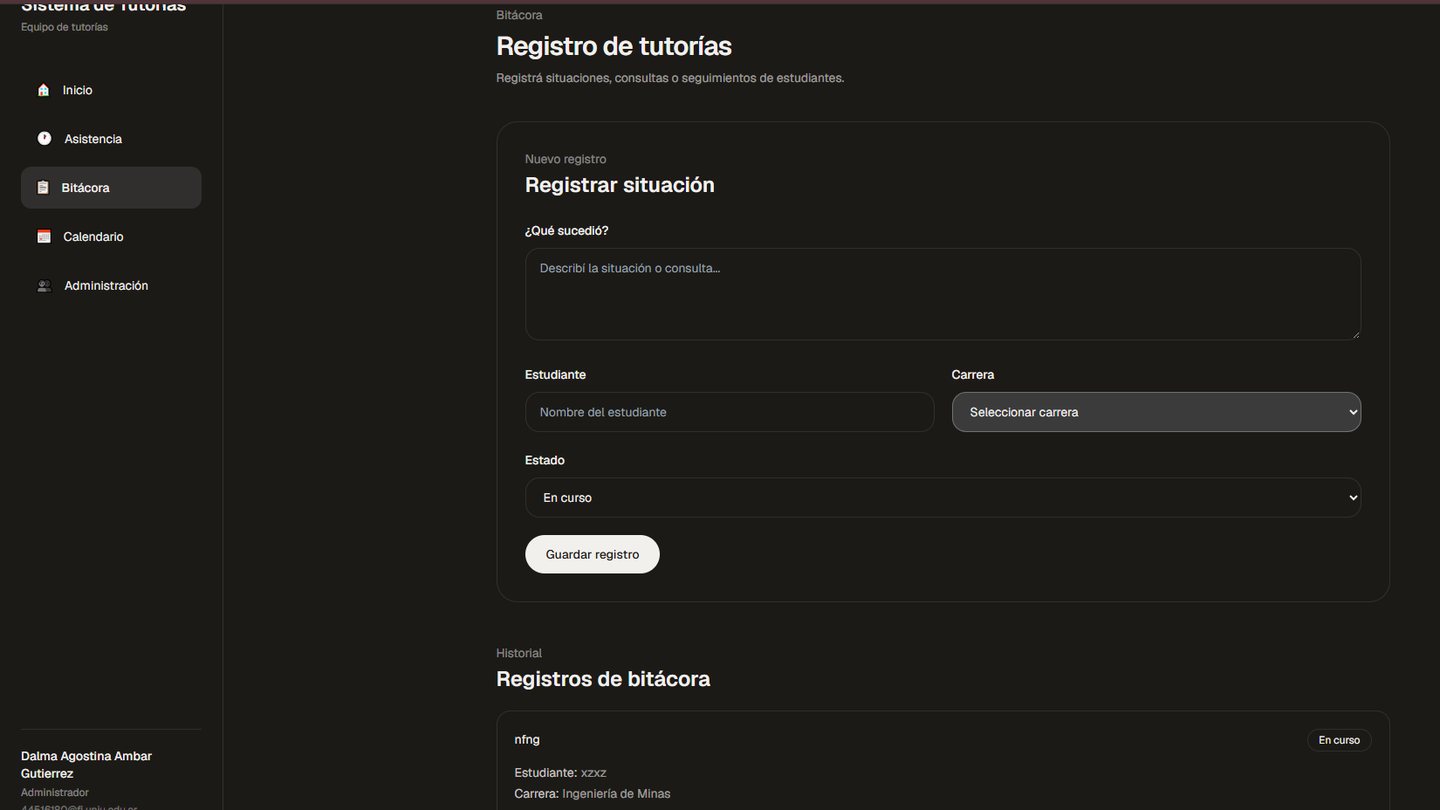This screenshot has width=1440, height=810.
Task: Click the Registro de tutorías page title
Action: [614, 46]
